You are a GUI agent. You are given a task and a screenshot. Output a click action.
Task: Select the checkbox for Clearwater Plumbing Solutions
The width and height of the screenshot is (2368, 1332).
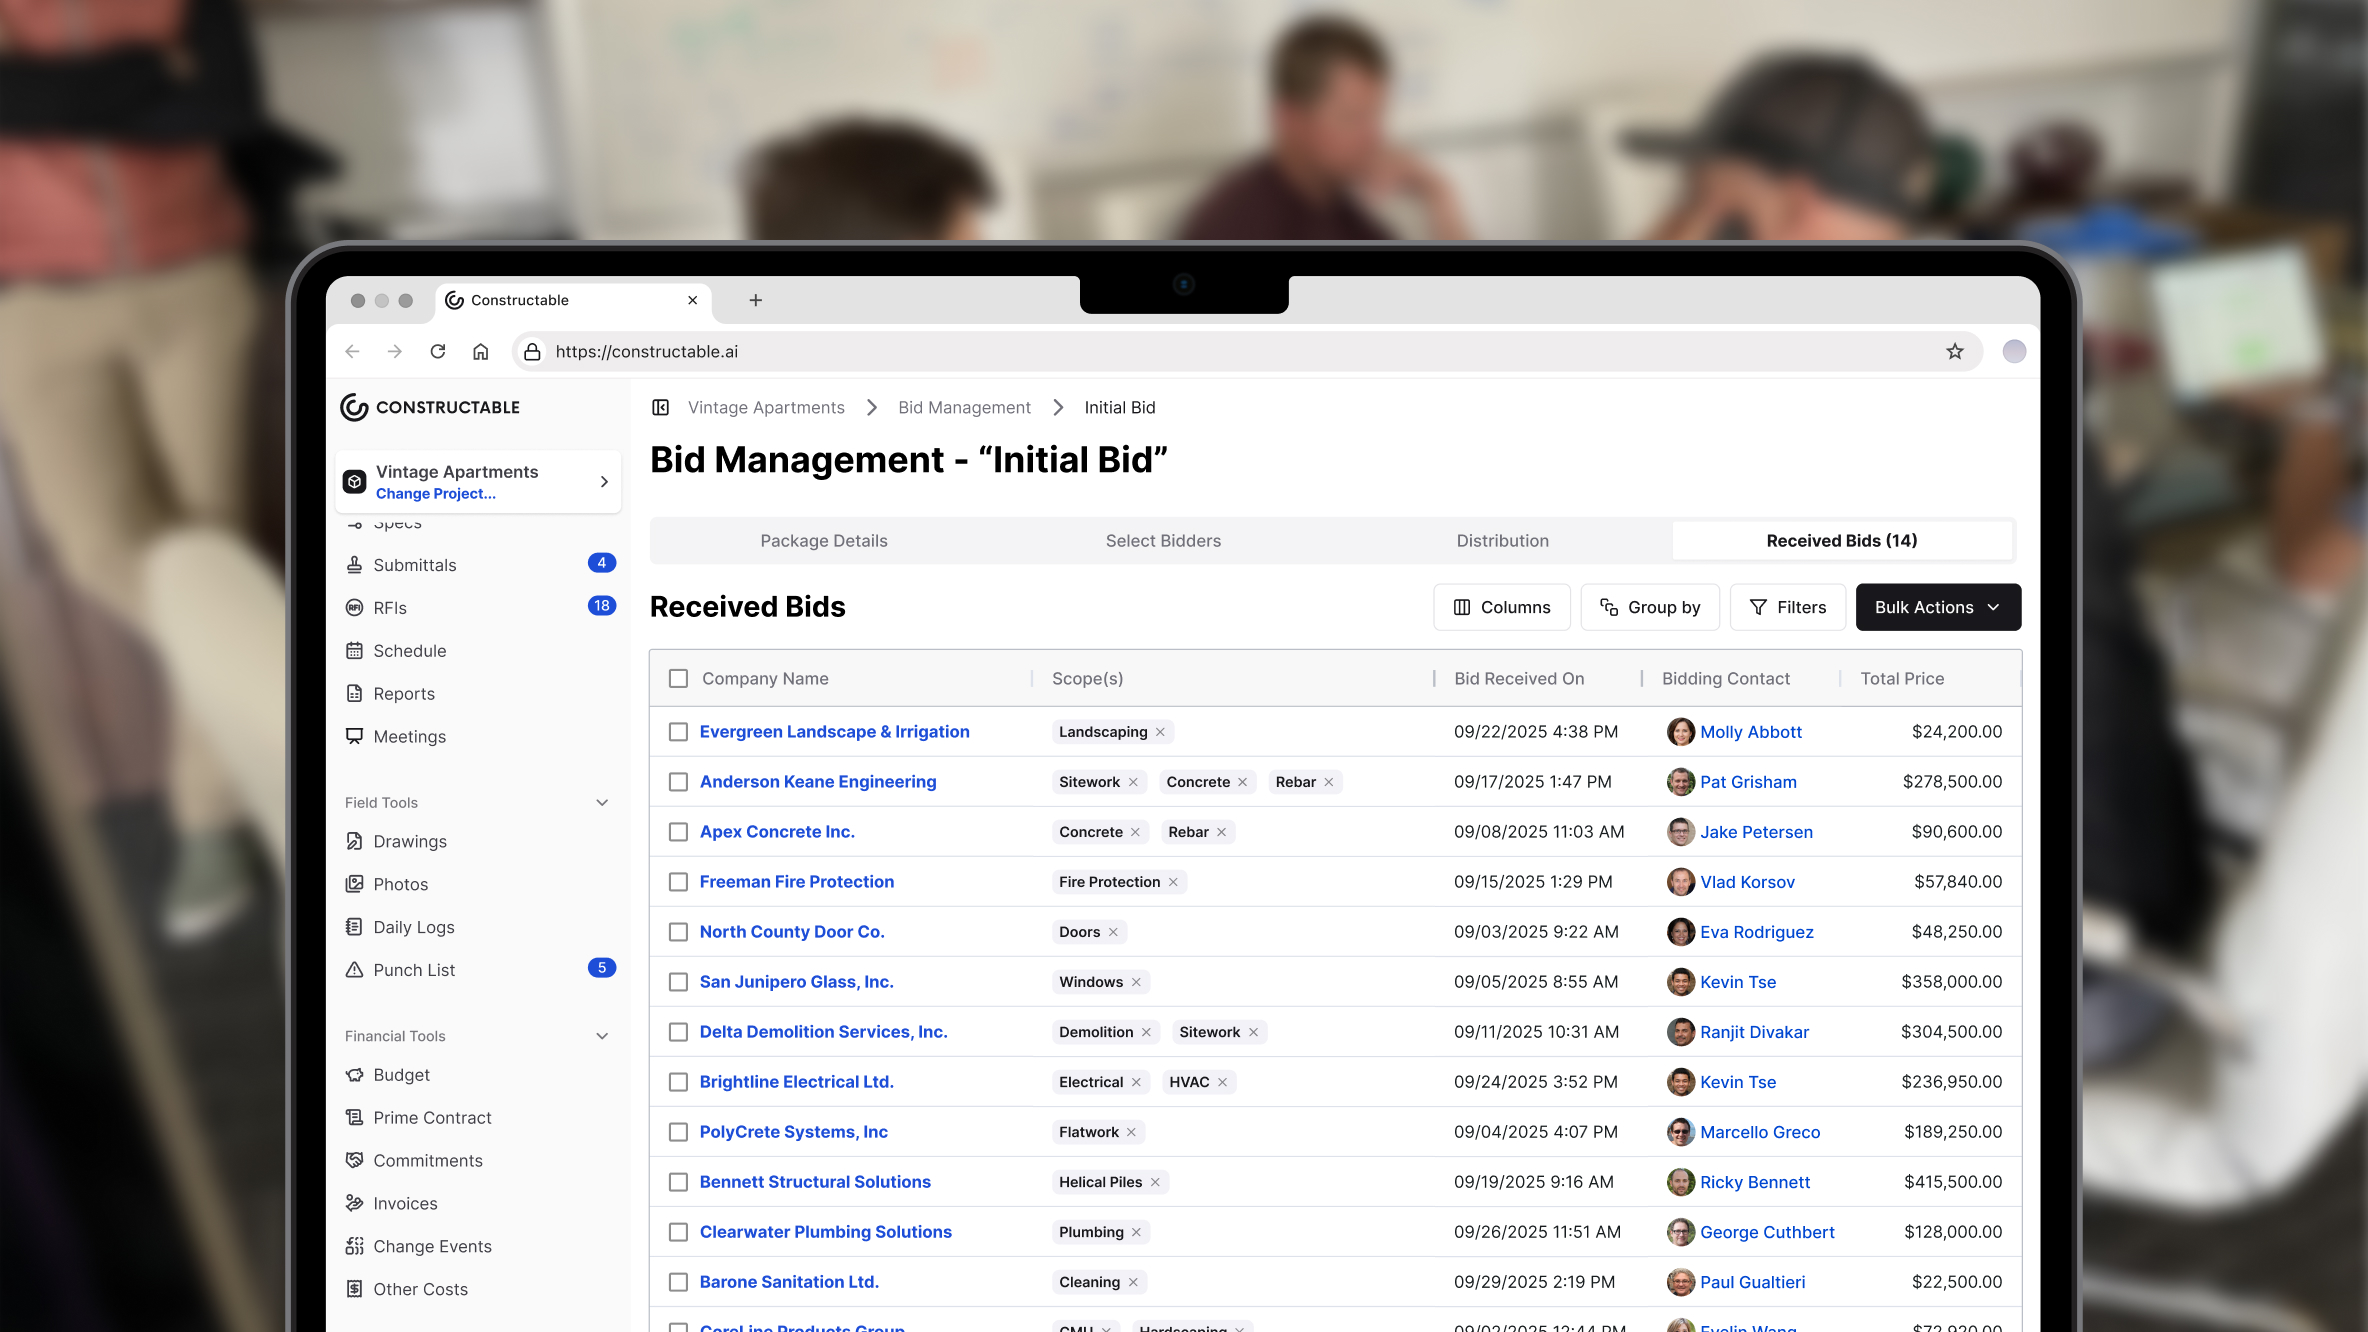[679, 1231]
